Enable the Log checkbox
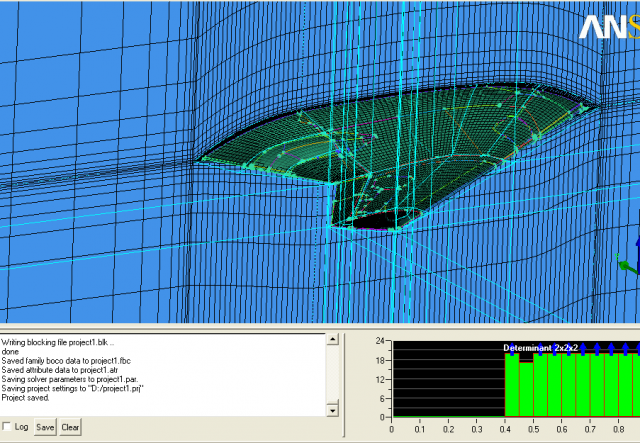Image resolution: width=640 pixels, height=443 pixels. coord(8,427)
